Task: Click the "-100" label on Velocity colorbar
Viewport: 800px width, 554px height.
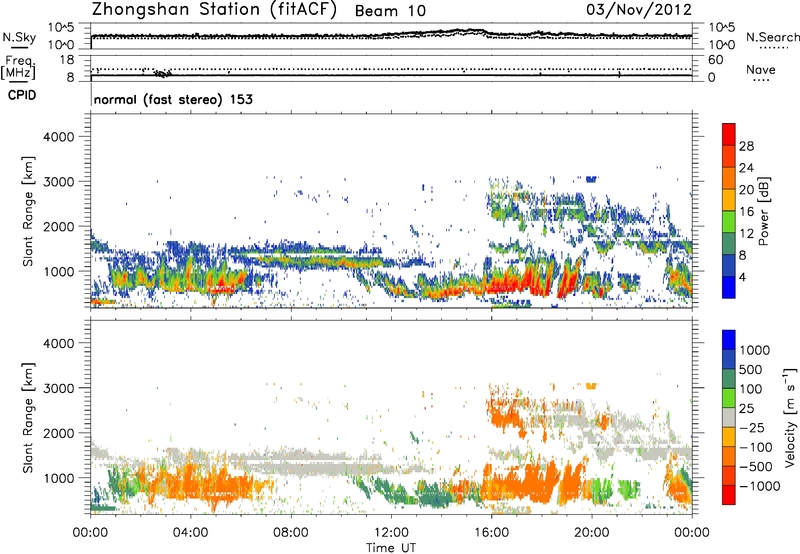Action: [756, 447]
